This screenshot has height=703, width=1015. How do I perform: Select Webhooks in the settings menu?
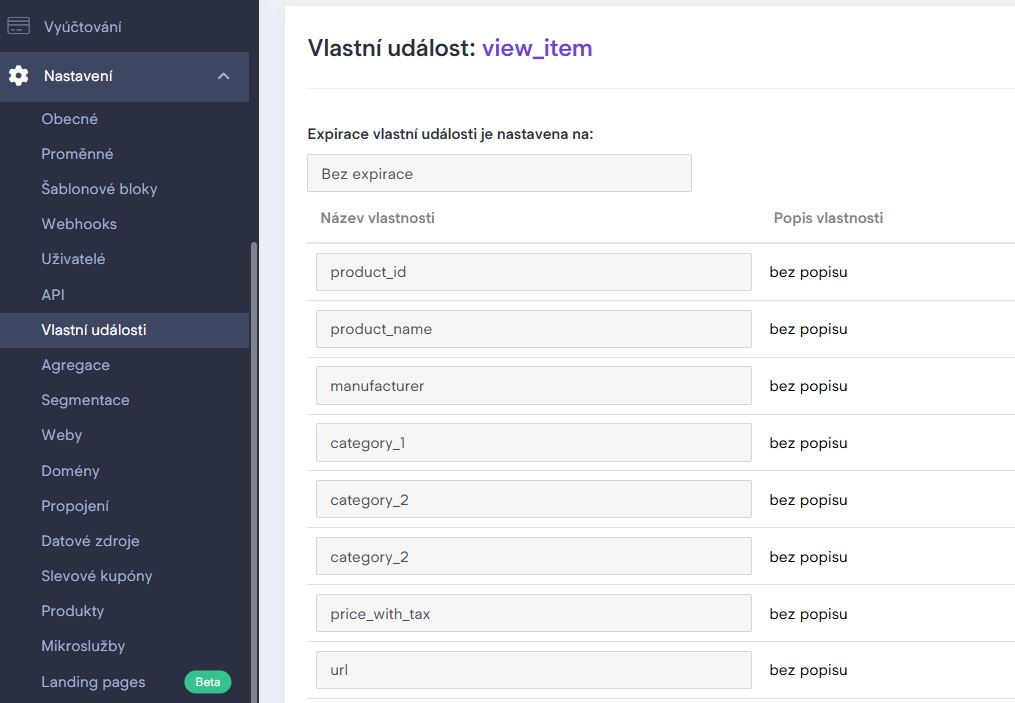[x=79, y=224]
